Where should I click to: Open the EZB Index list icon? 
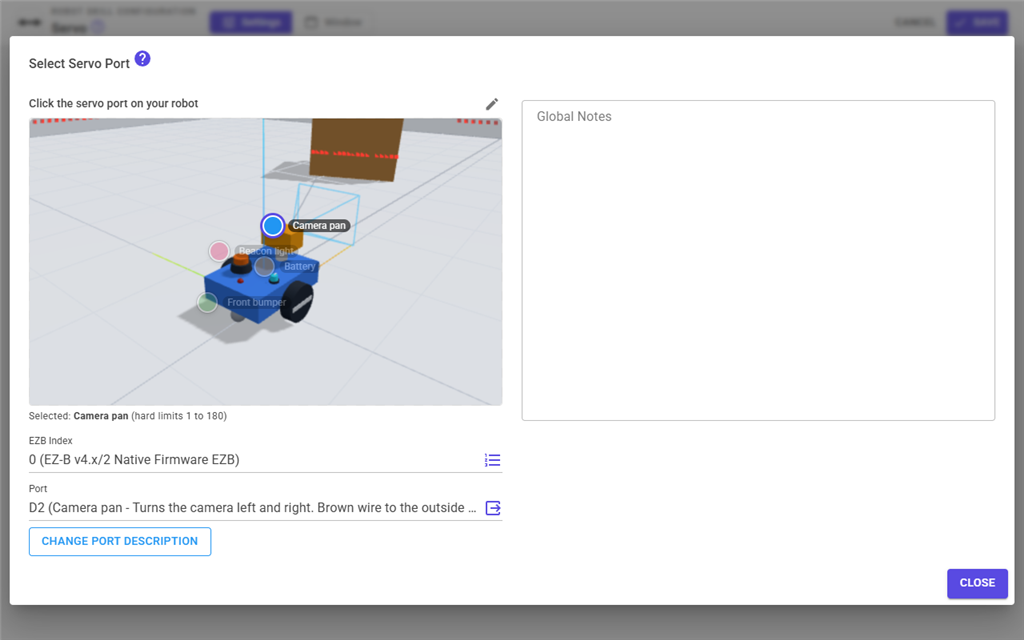(x=492, y=460)
